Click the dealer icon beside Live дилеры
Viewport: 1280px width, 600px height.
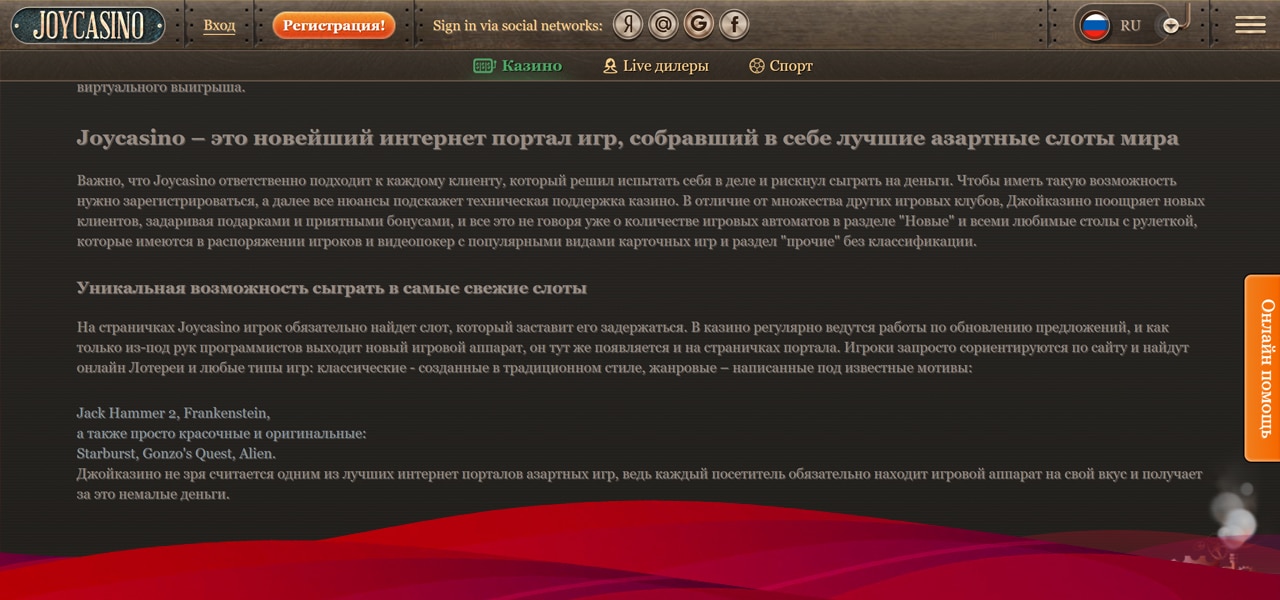[610, 65]
